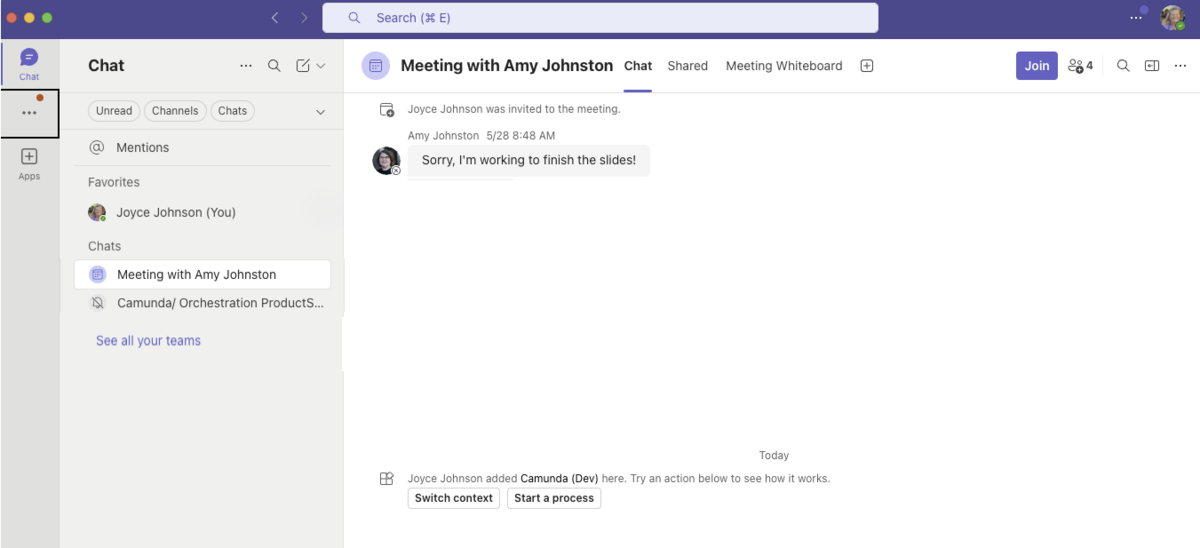This screenshot has height=548, width=1200.
Task: Switch to the Chat tab
Action: 638,66
